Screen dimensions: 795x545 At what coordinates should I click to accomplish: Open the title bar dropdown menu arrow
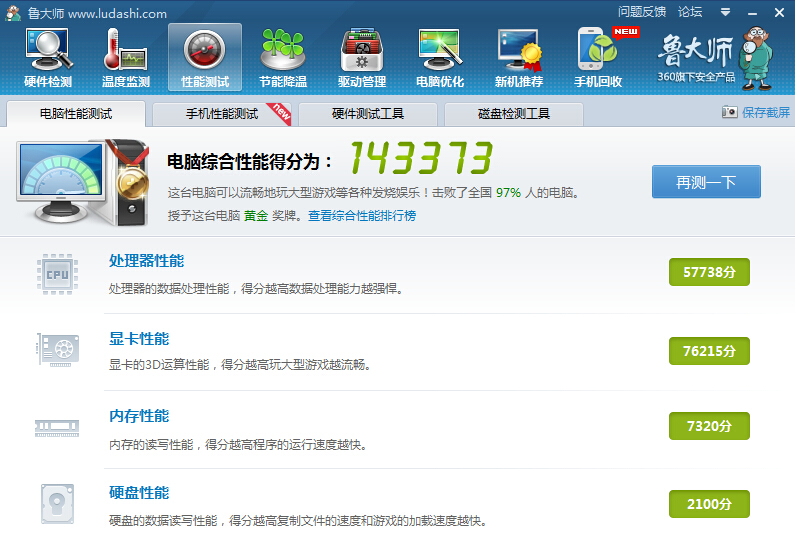[726, 12]
